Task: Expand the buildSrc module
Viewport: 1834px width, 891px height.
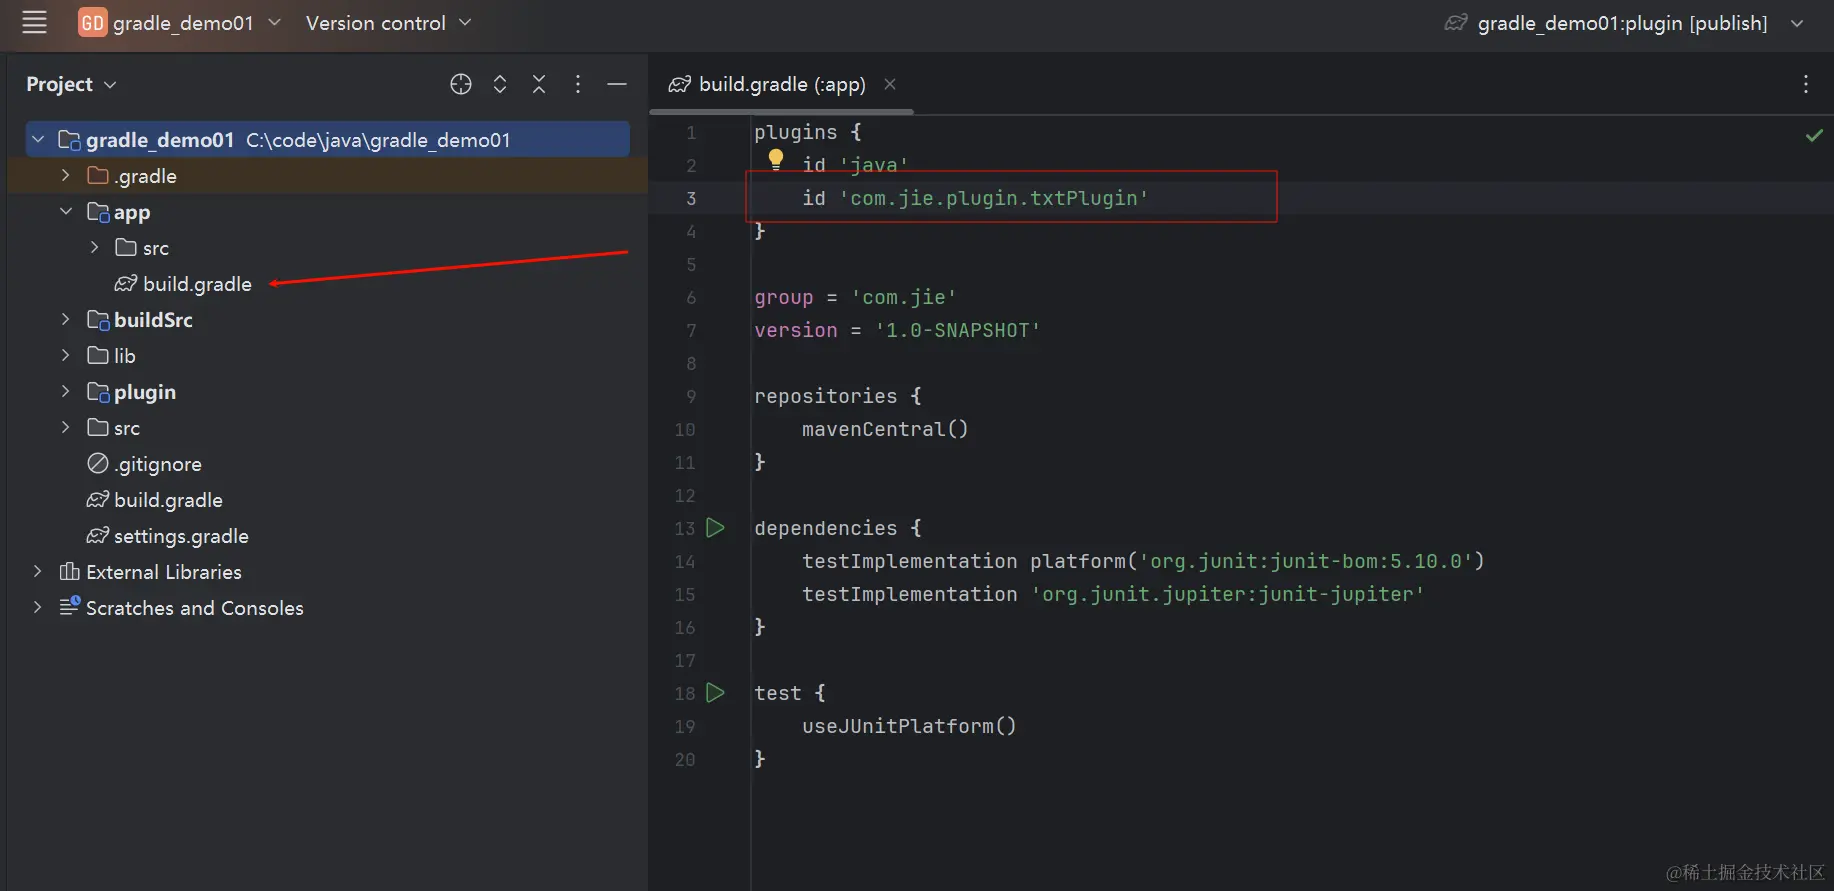Action: tap(66, 319)
